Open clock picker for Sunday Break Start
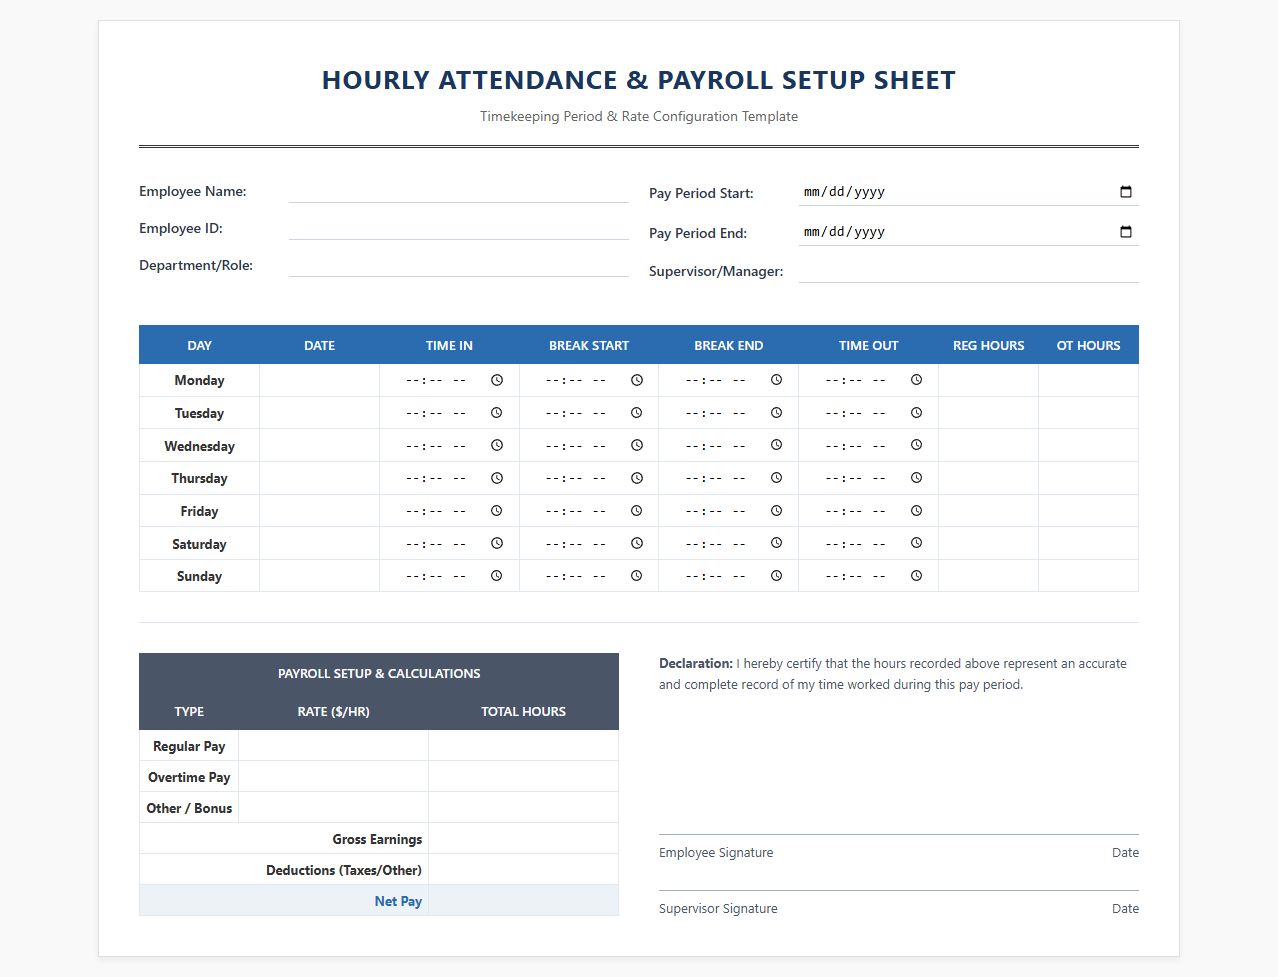 pyautogui.click(x=637, y=576)
